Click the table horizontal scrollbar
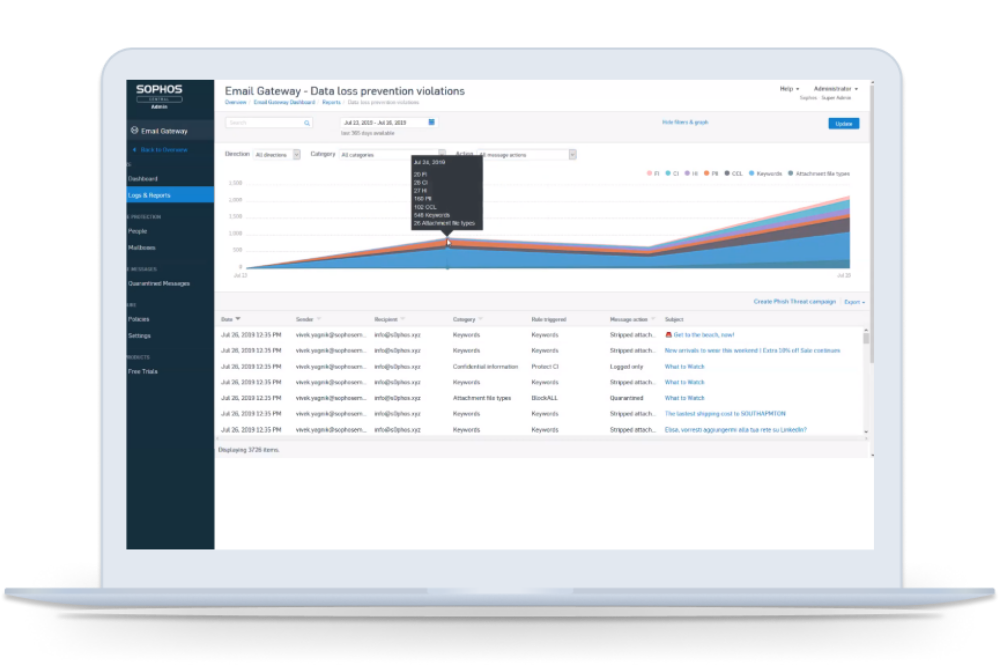The height and width of the screenshot is (667, 1000). (x=542, y=439)
